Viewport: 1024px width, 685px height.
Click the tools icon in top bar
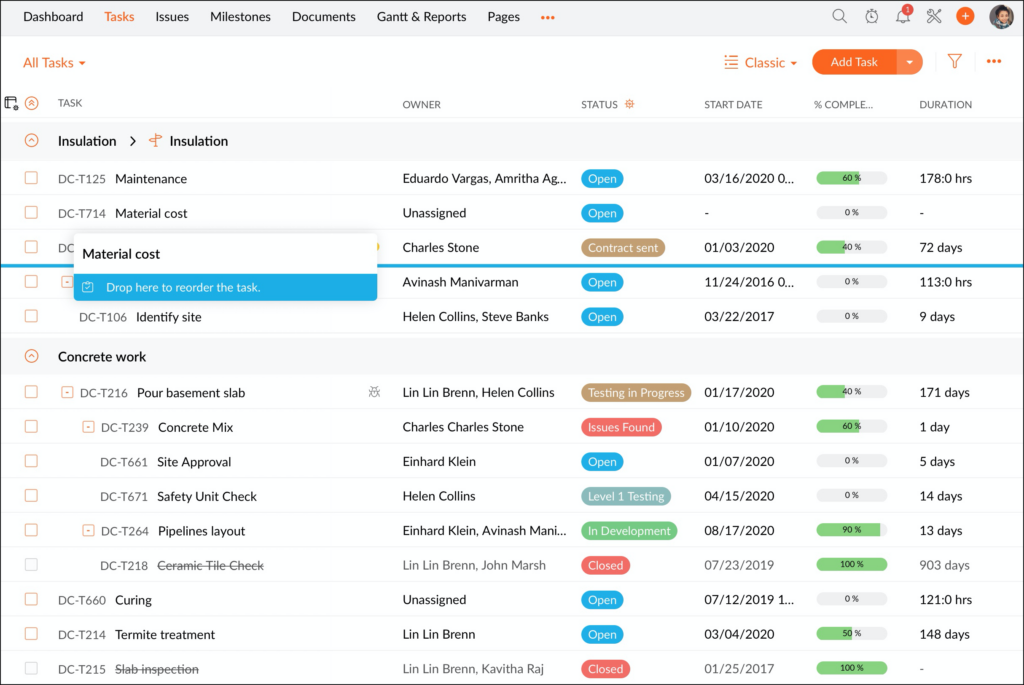point(933,16)
